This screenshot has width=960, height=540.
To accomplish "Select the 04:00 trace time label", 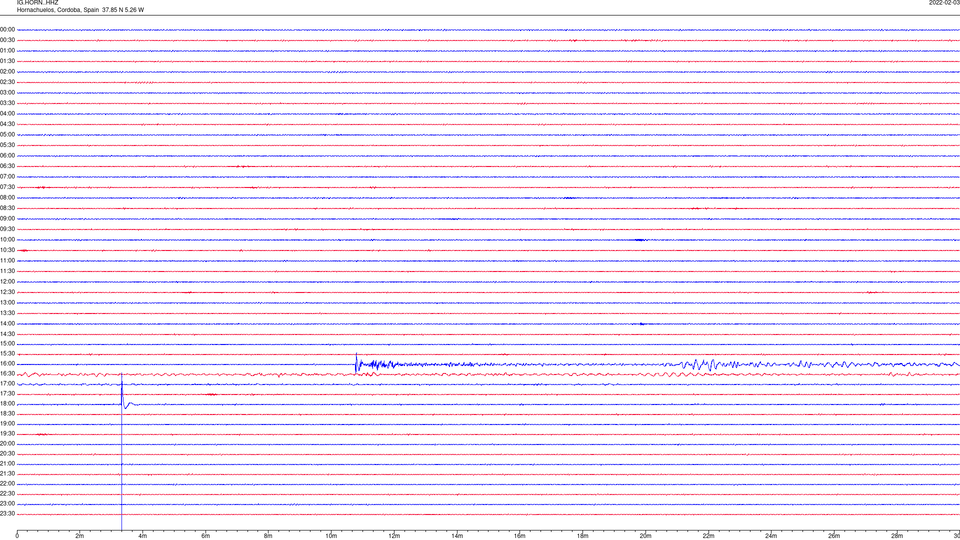I will coord(7,113).
